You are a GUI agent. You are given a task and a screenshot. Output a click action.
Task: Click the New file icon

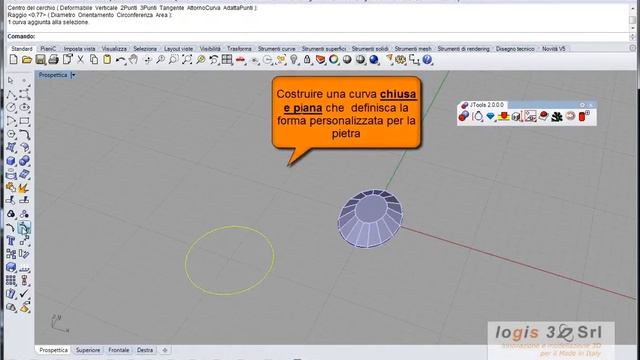click(x=13, y=60)
